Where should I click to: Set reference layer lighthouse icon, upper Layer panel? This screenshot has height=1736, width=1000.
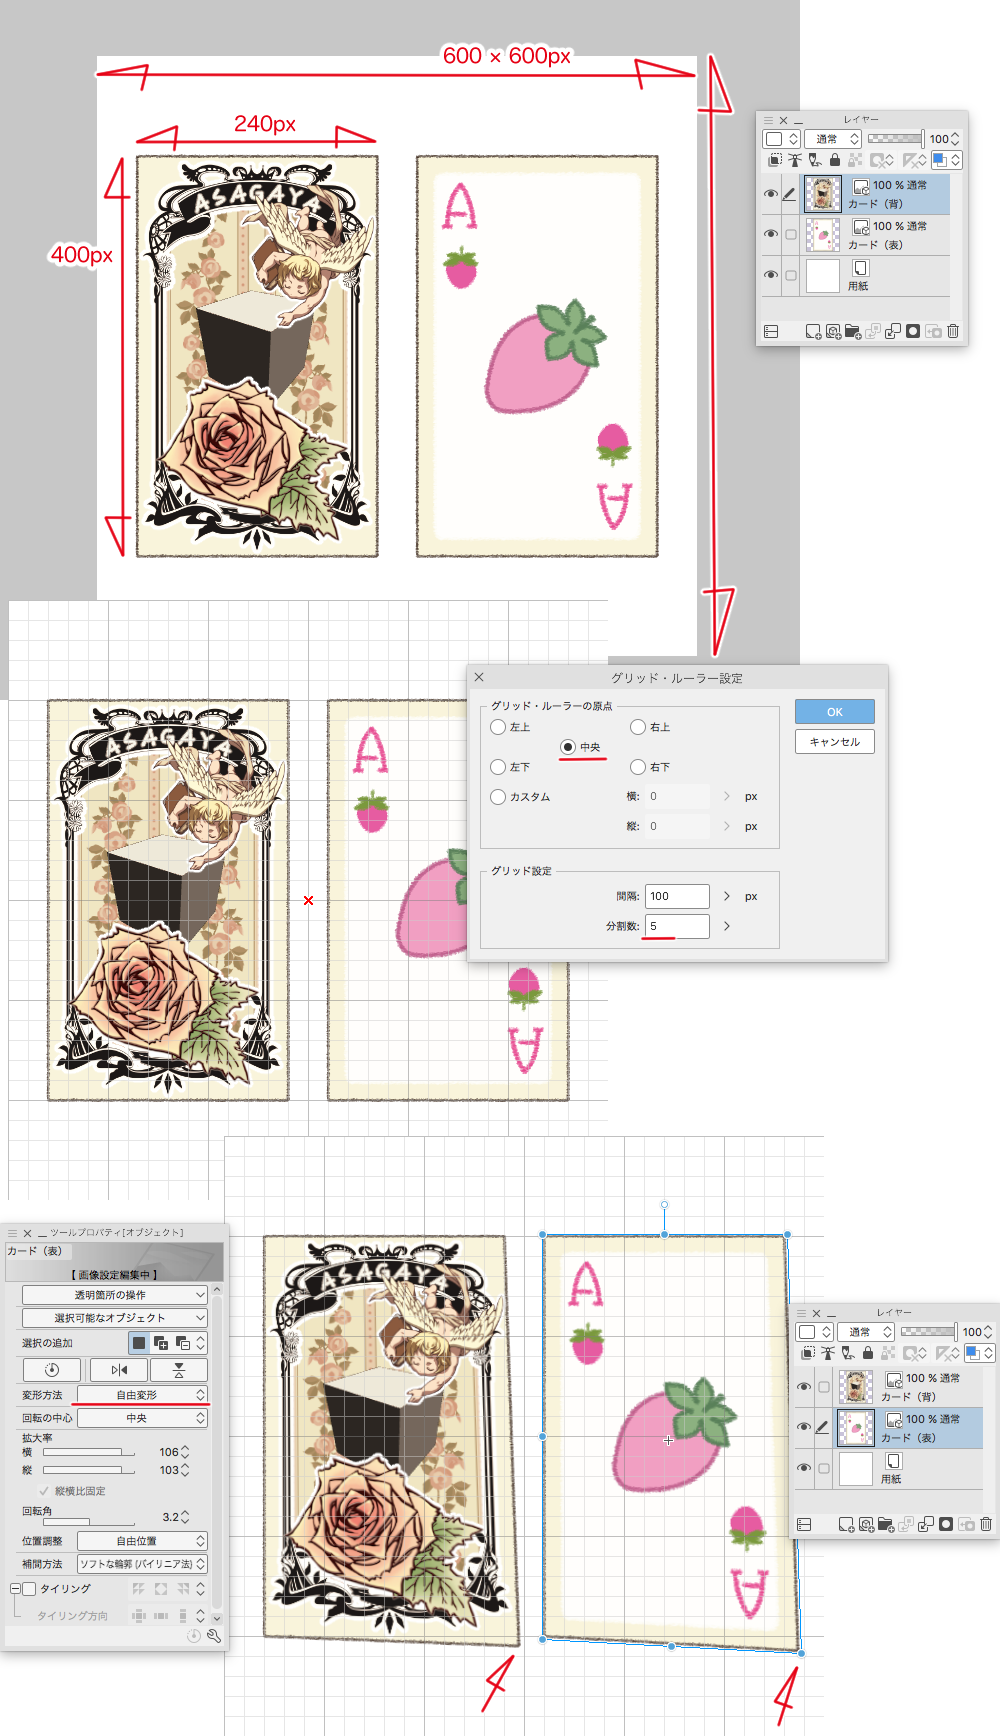coord(795,160)
